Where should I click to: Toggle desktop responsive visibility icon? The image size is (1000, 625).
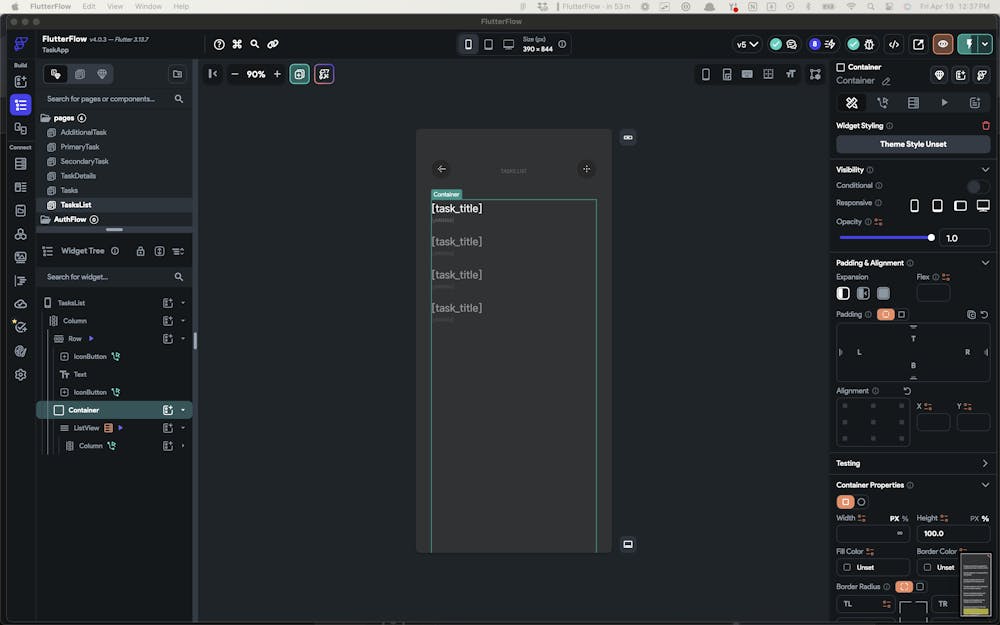983,205
